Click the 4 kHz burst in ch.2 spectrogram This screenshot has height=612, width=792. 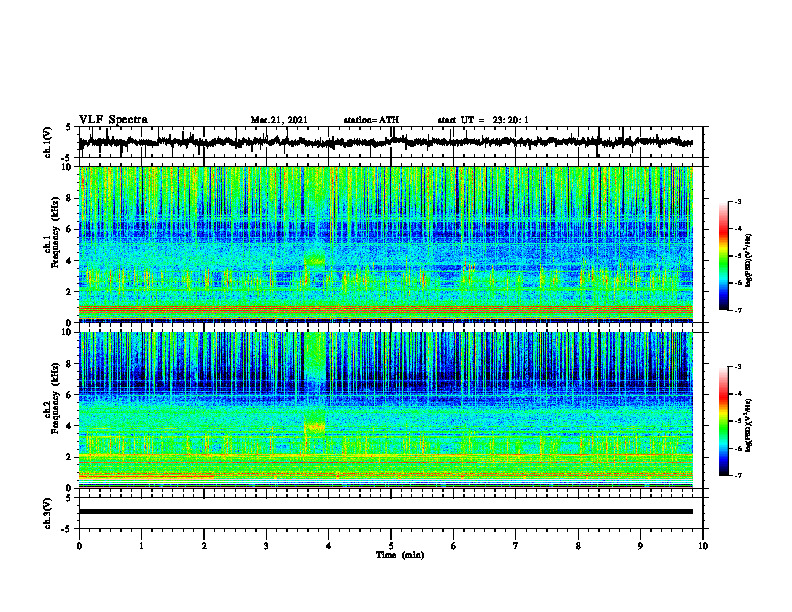point(315,427)
